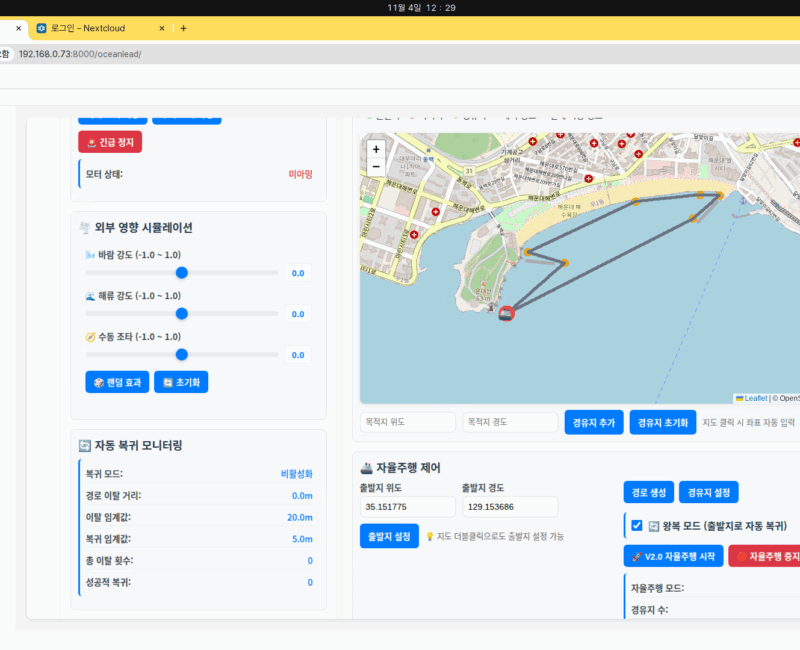Uncheck the 왕복 모드 checkbox
Image resolution: width=800 pixels, height=650 pixels.
tap(636, 525)
